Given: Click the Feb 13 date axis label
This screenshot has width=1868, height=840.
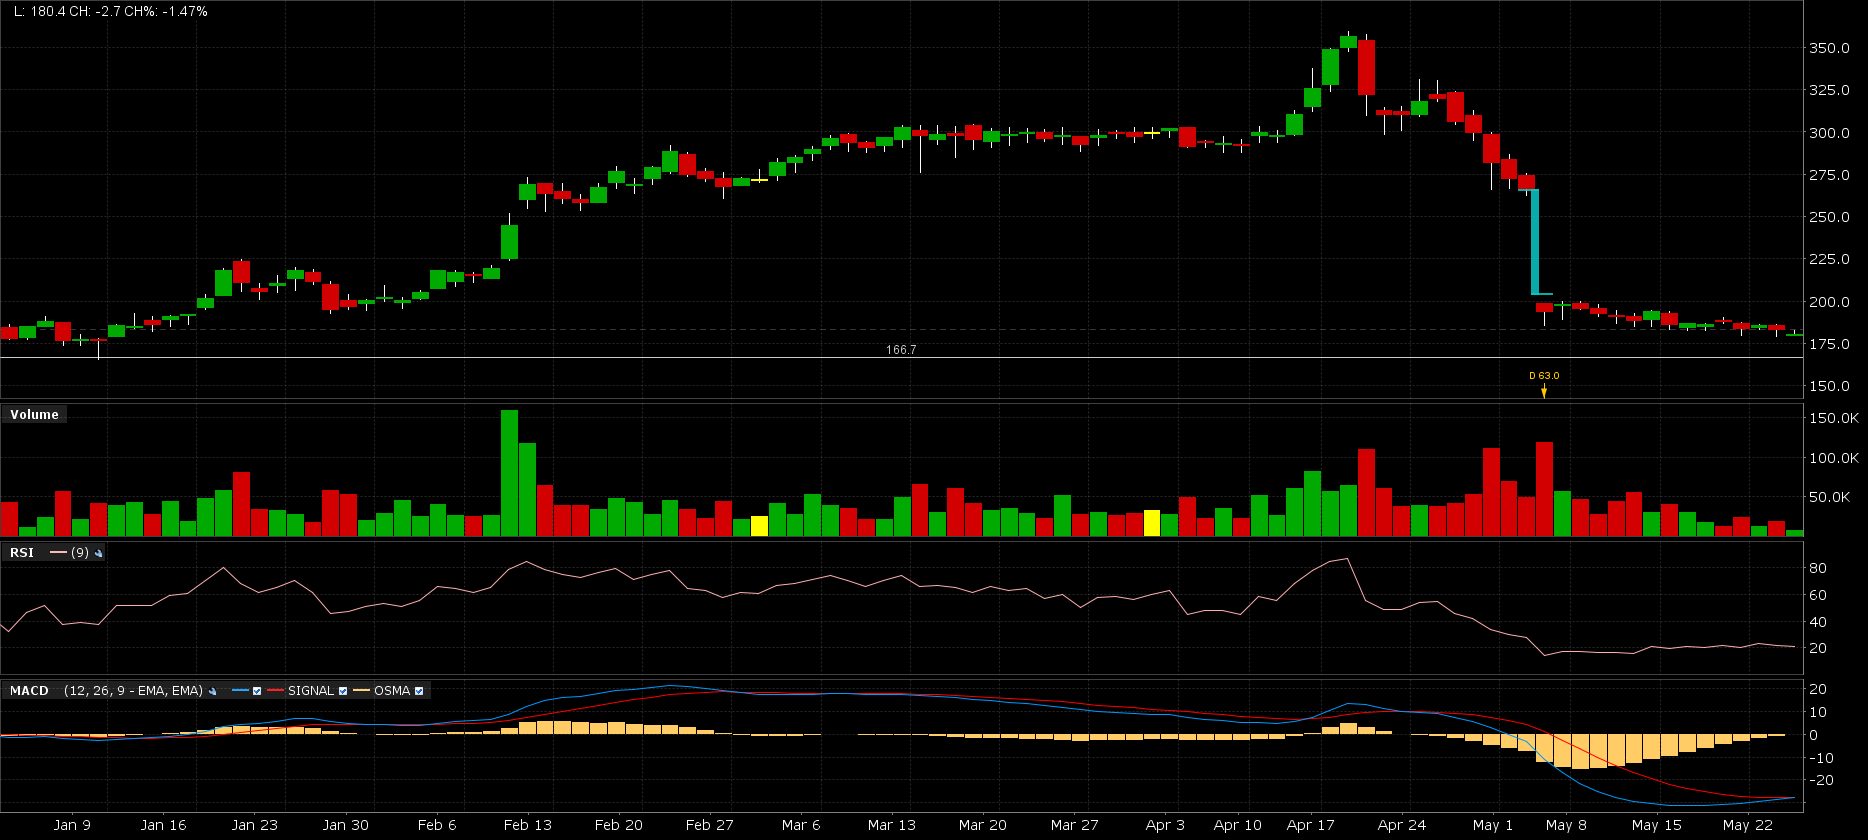Looking at the screenshot, I should pos(527,825).
